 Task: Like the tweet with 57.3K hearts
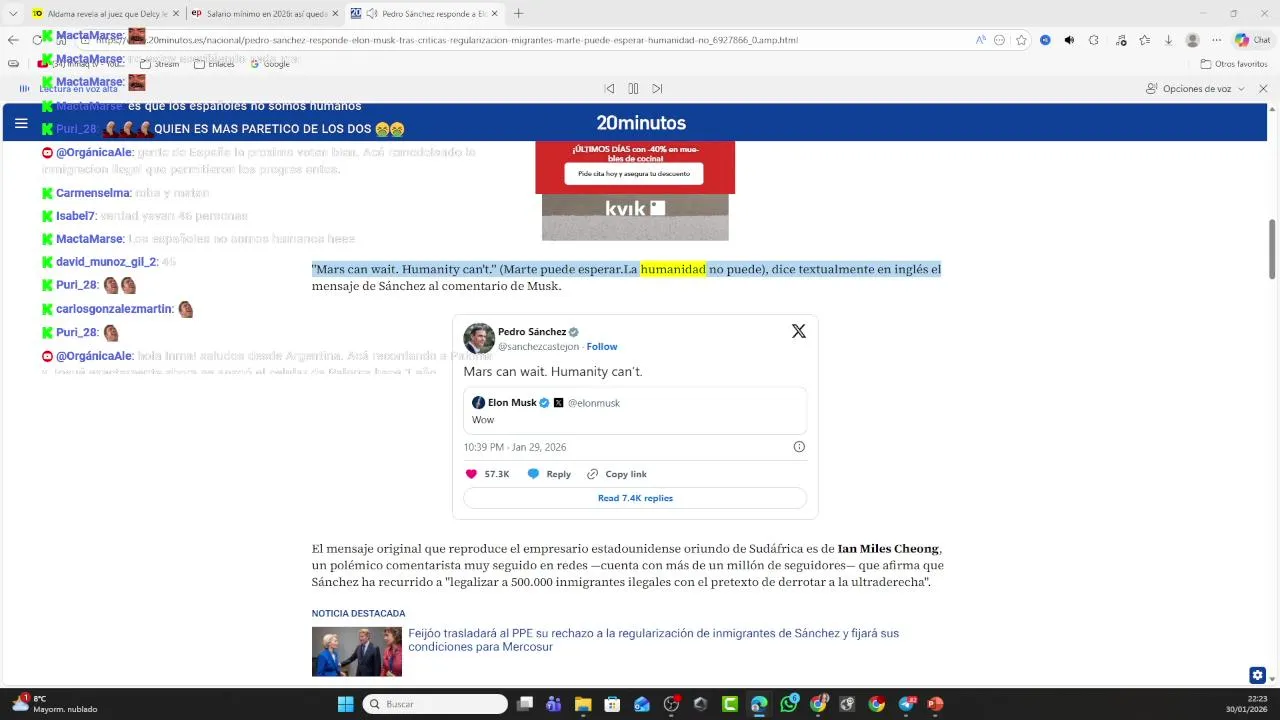pyautogui.click(x=488, y=474)
